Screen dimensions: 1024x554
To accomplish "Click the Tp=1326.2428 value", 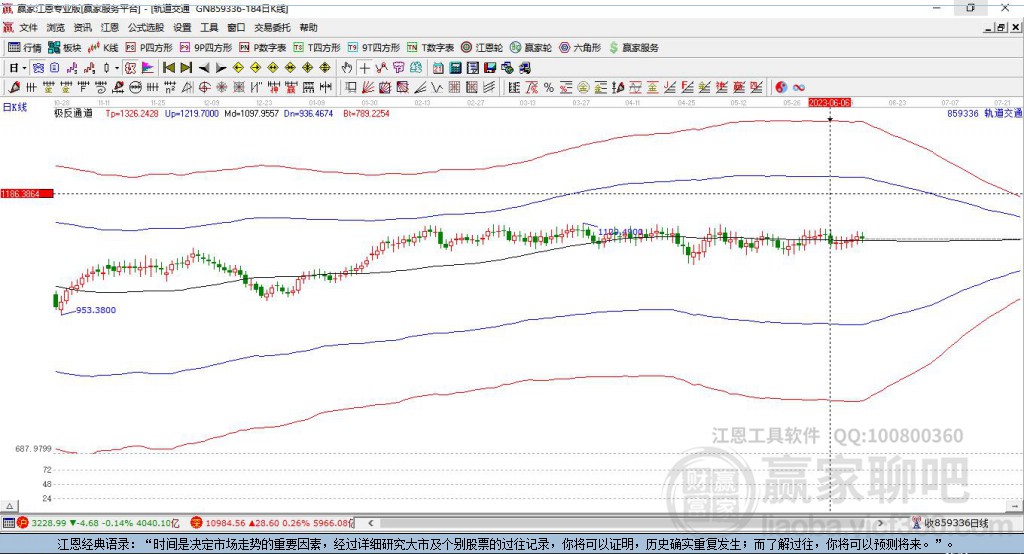I will tap(132, 113).
